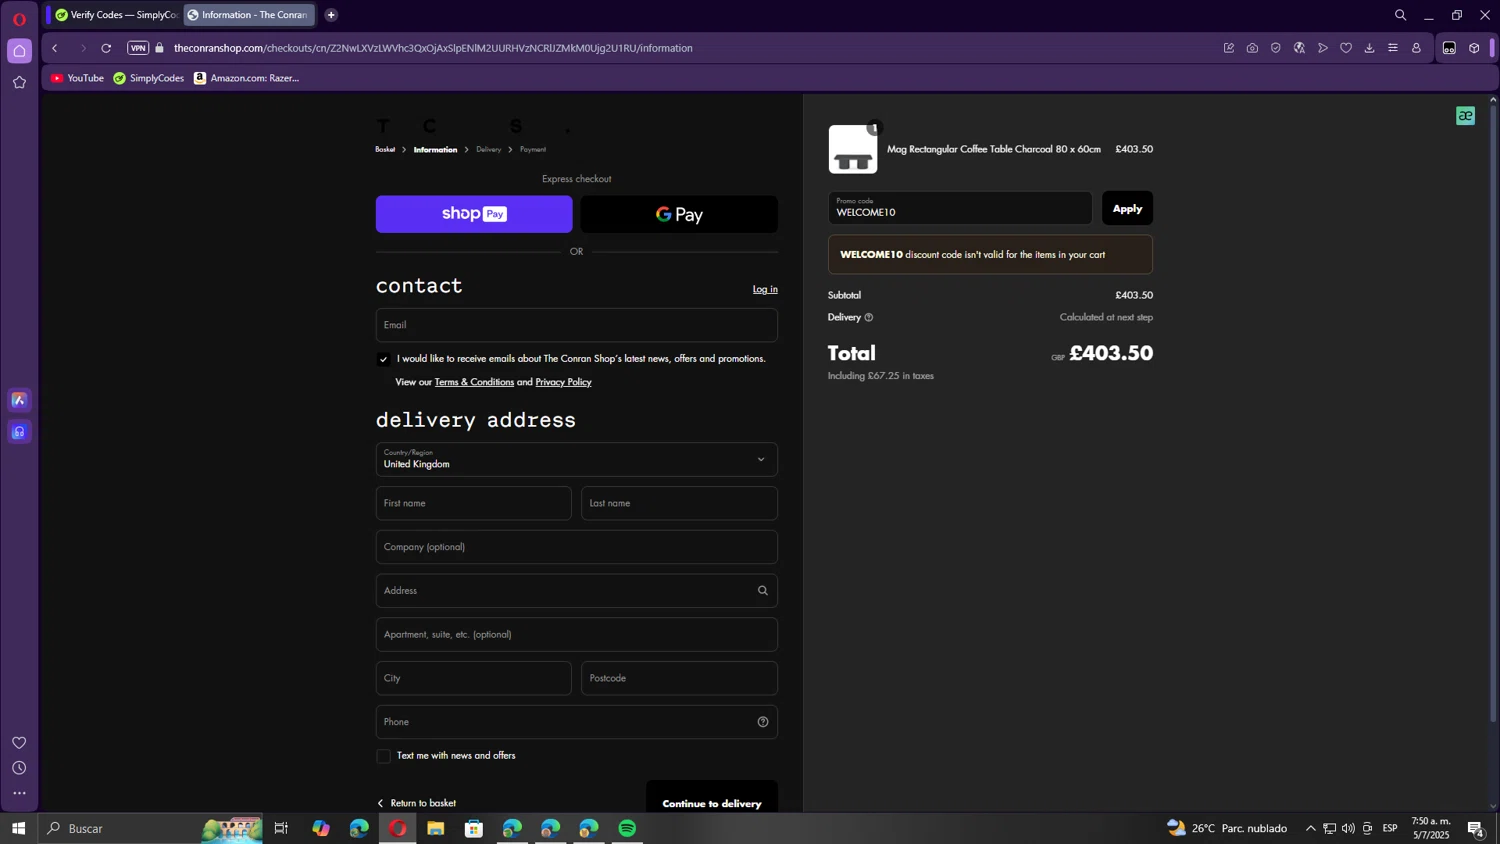Open File Explorer from the taskbar
The width and height of the screenshot is (1500, 844).
click(x=436, y=828)
